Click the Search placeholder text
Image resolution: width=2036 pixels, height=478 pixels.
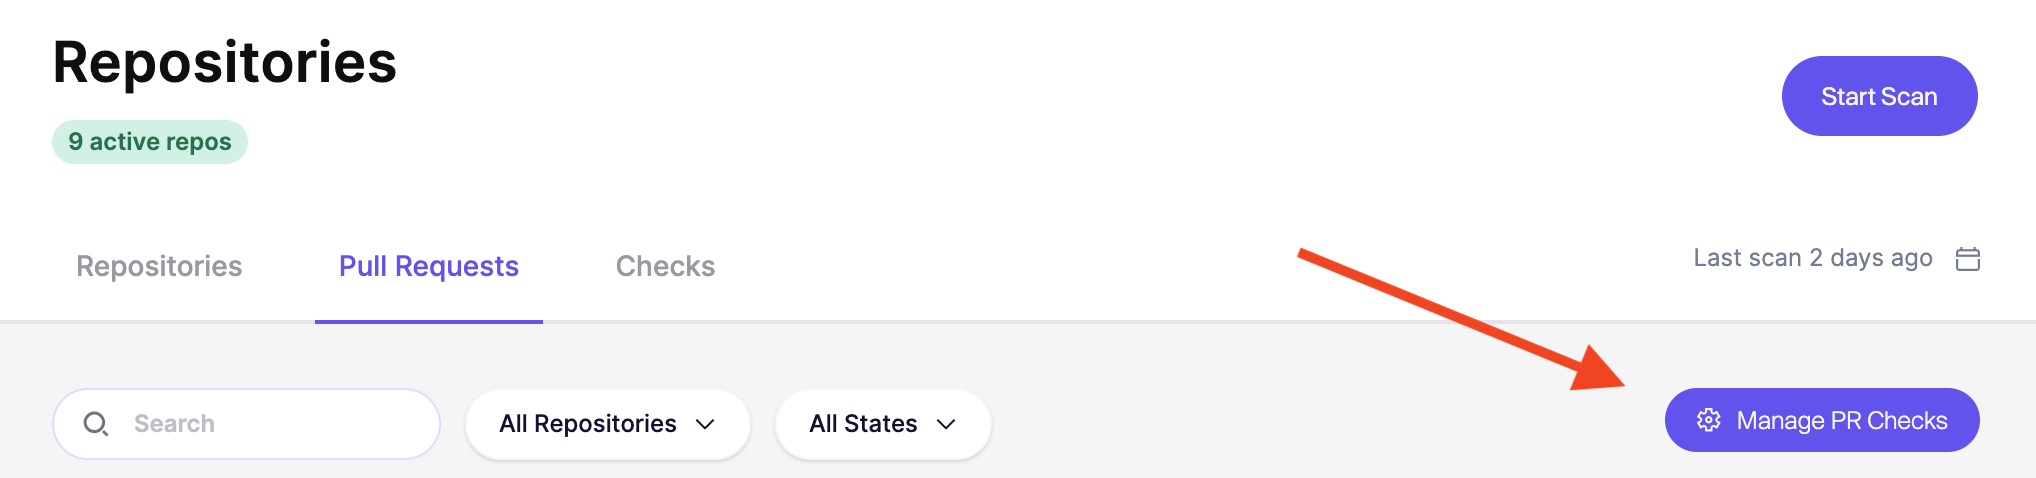tap(174, 424)
